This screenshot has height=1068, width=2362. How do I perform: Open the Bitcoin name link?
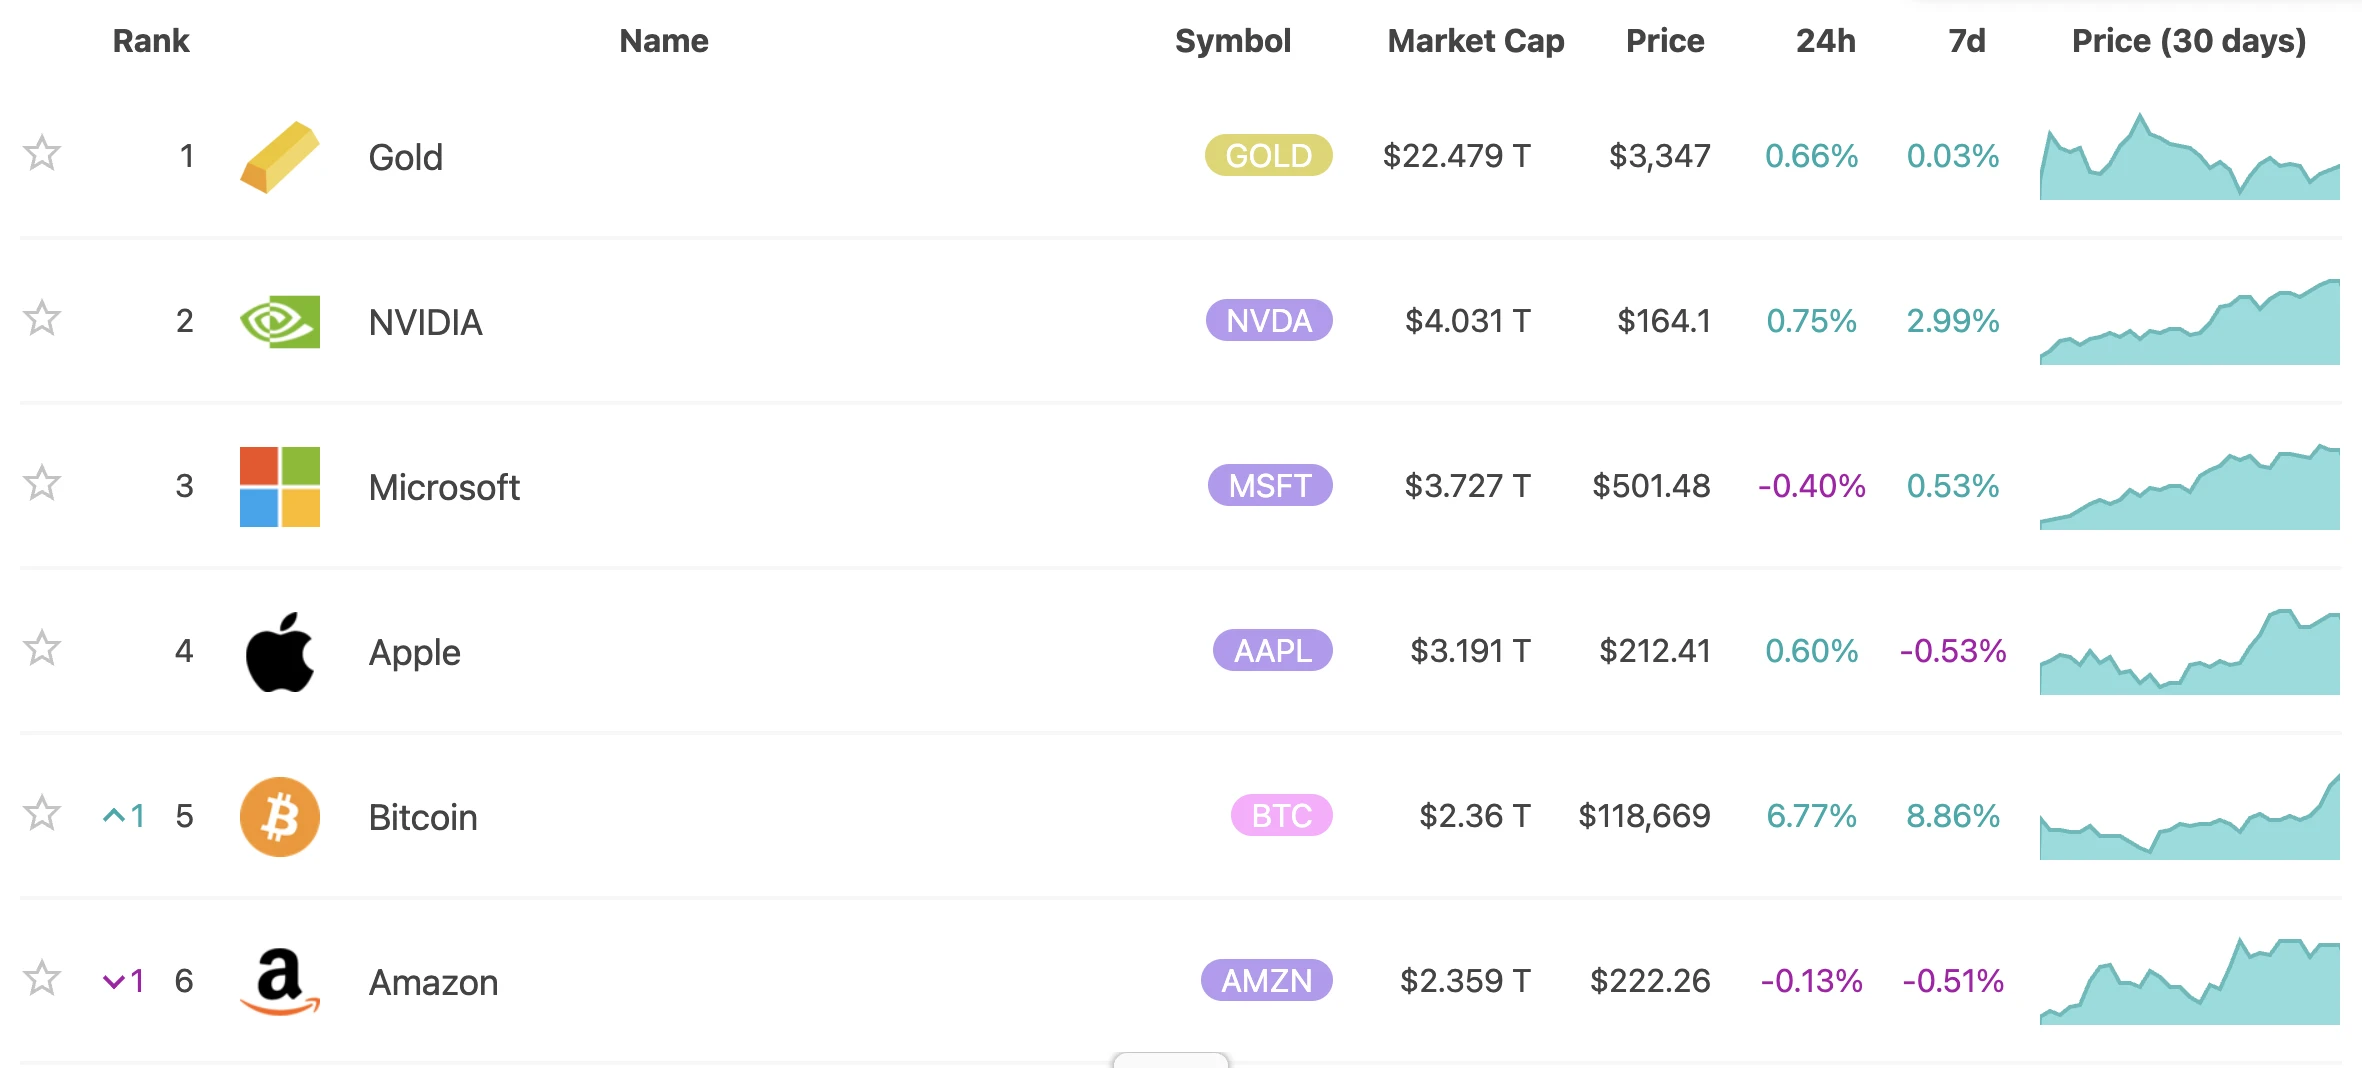pyautogui.click(x=423, y=817)
